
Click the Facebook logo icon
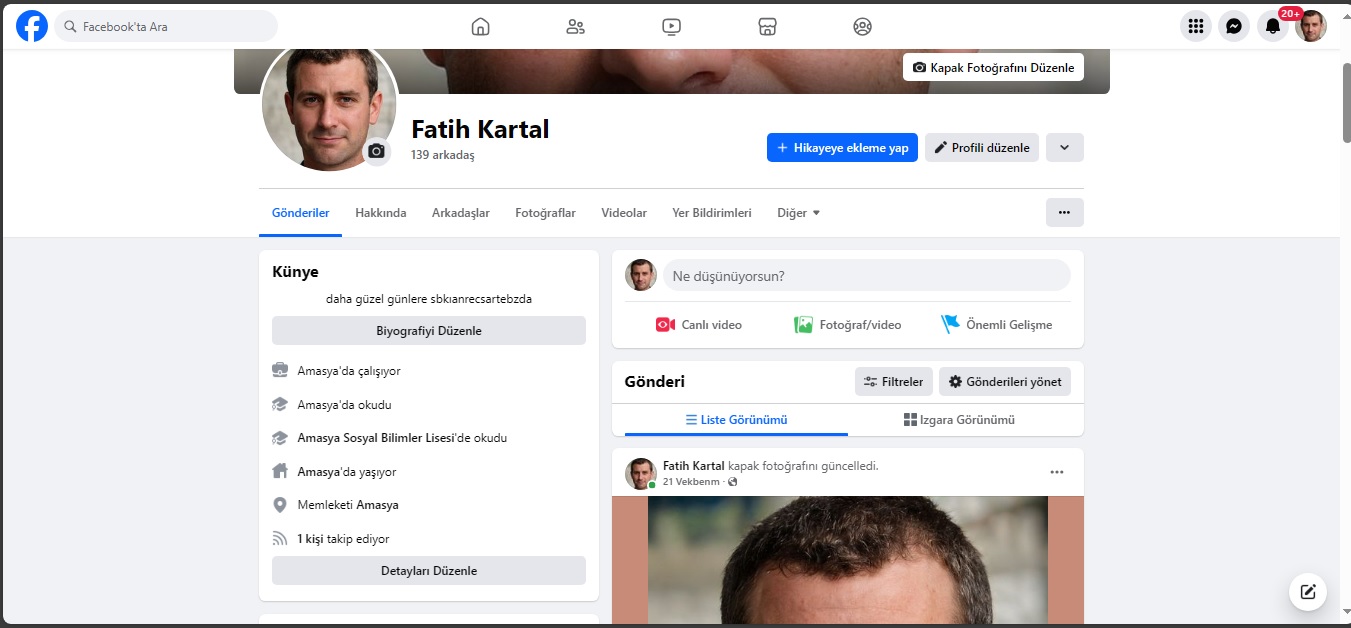coord(32,26)
